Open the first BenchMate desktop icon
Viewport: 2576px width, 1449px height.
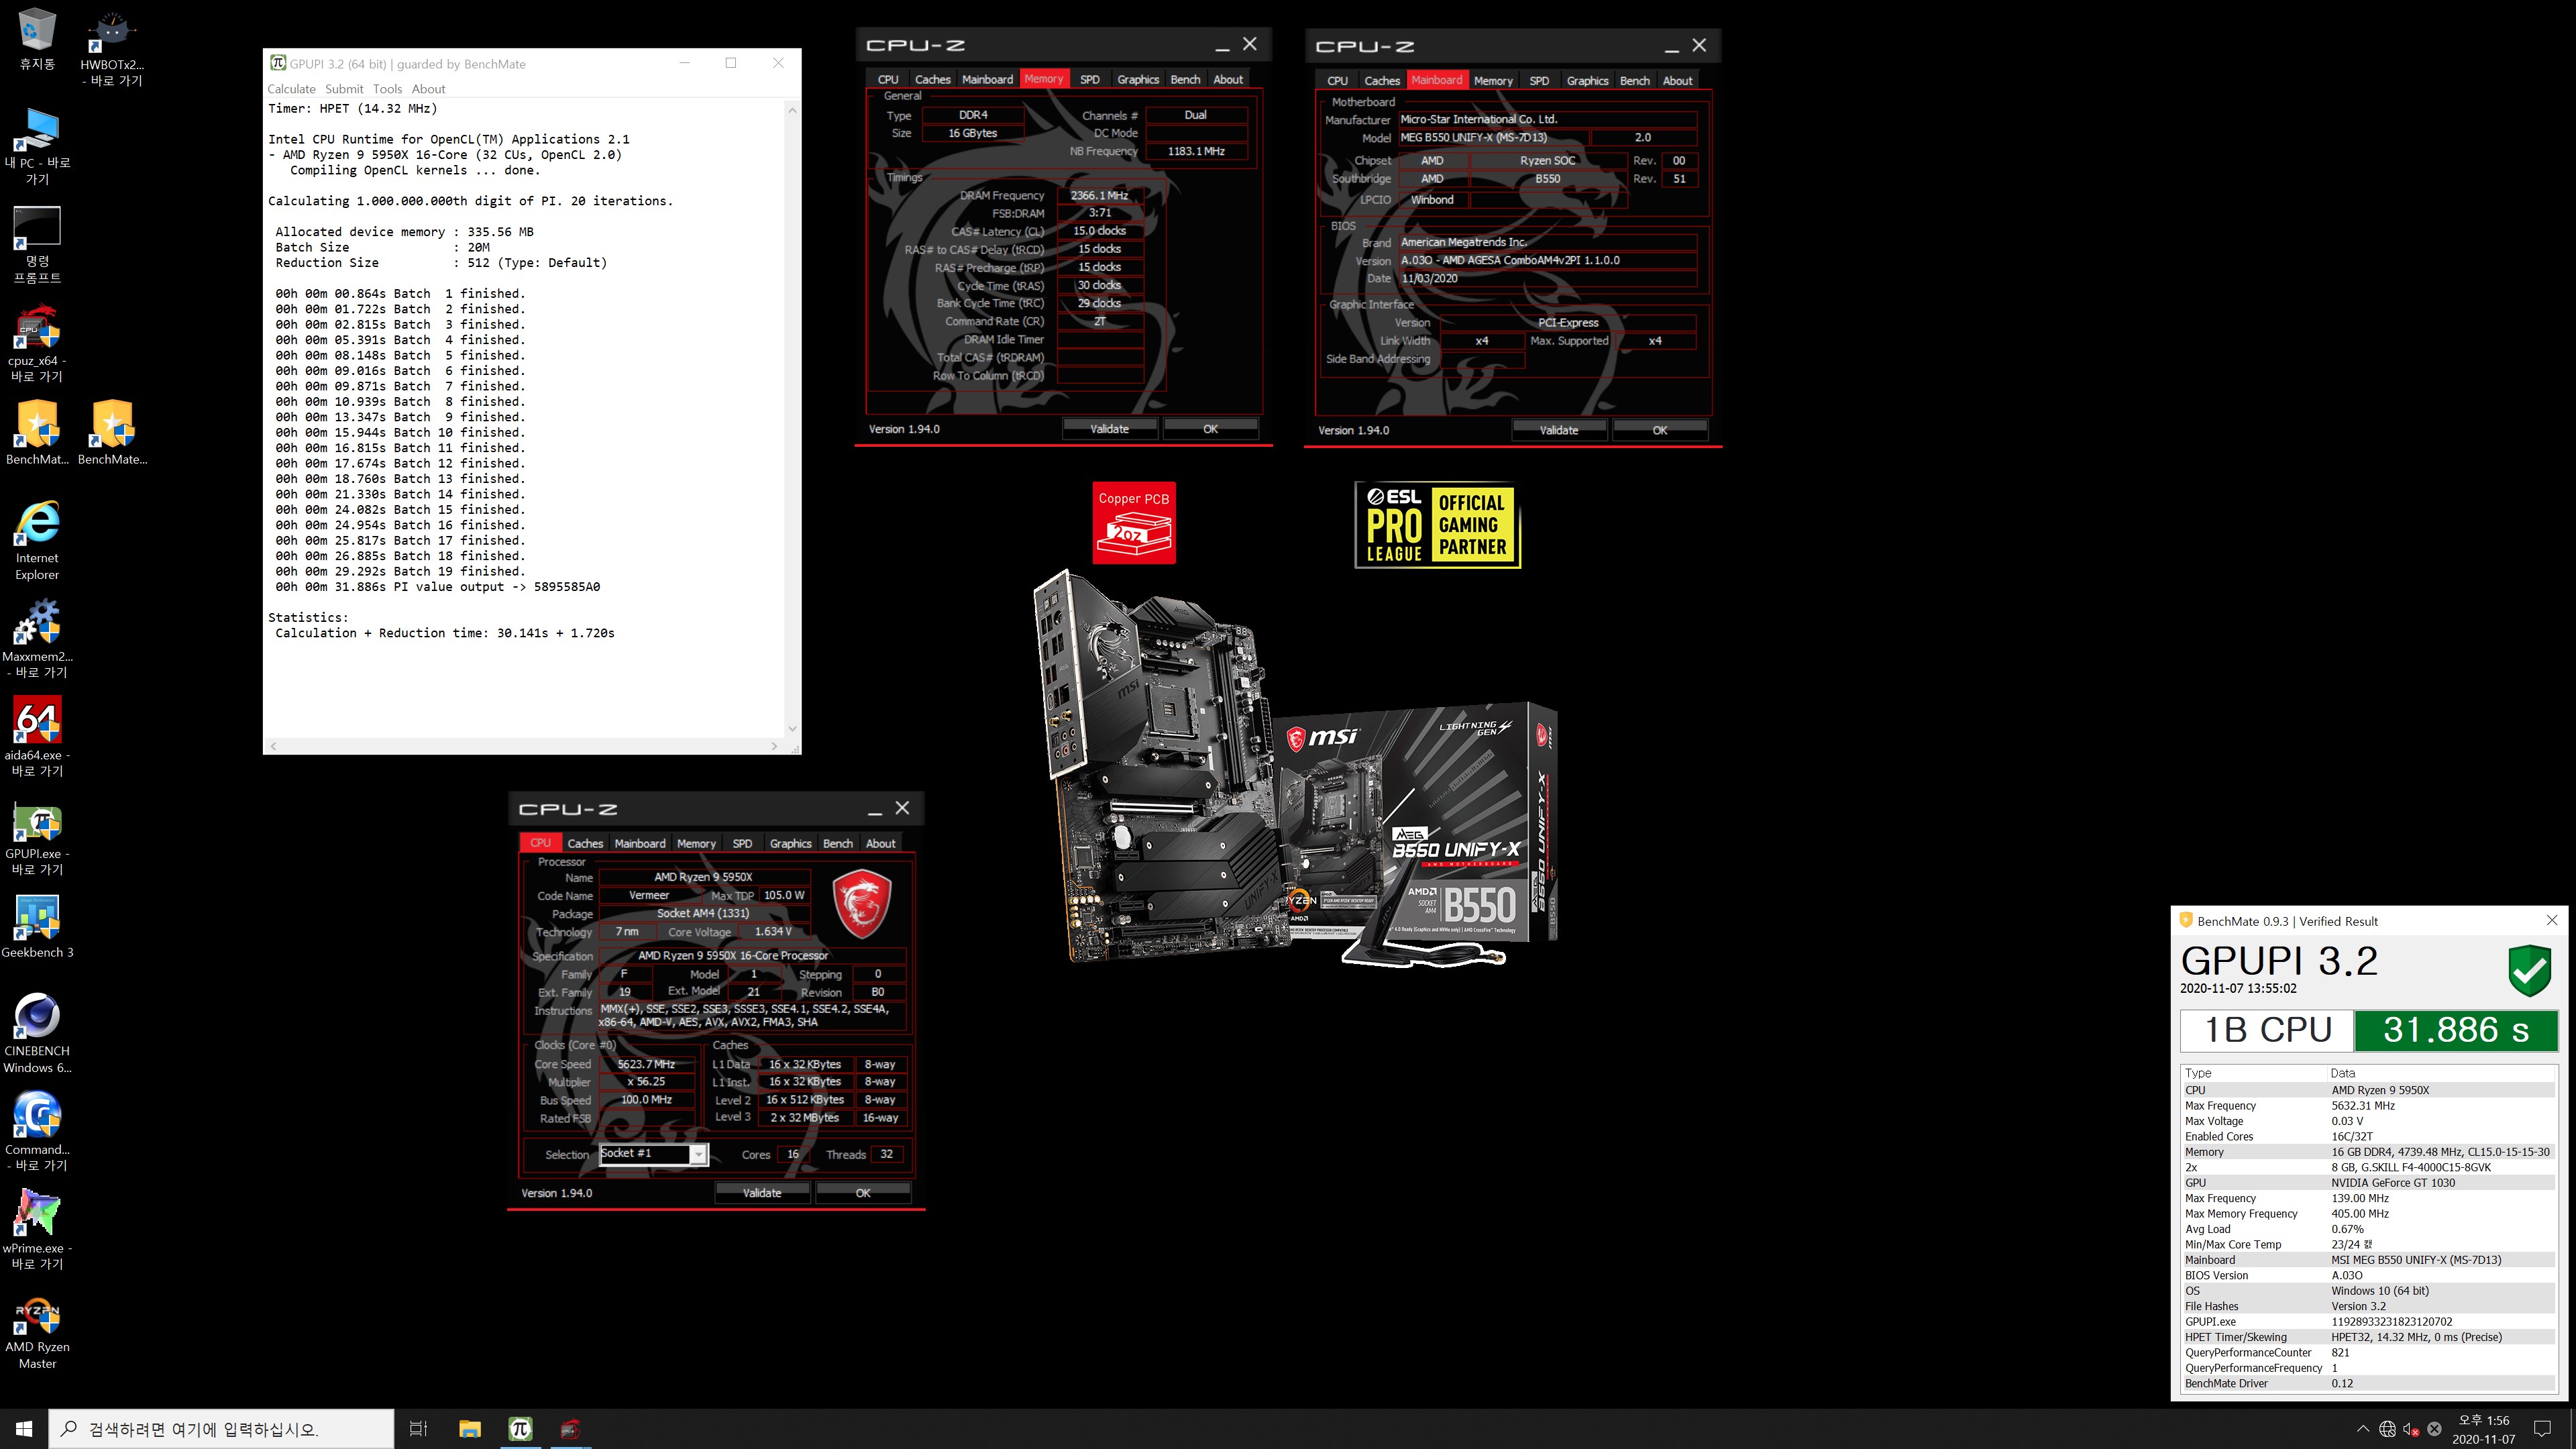click(37, 433)
